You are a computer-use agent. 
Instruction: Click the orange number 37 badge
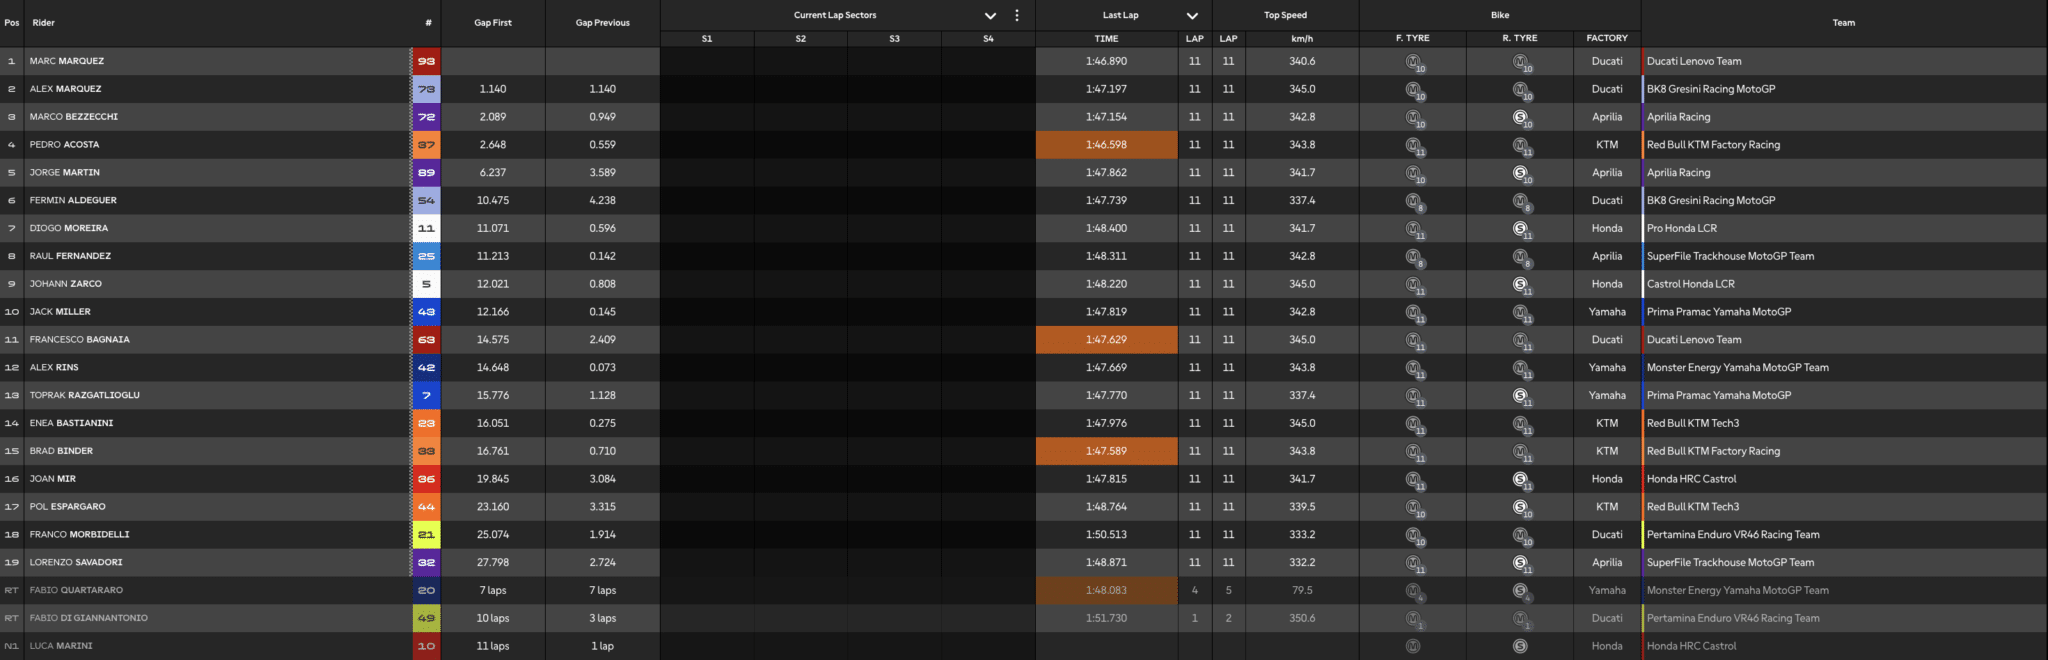(x=426, y=145)
